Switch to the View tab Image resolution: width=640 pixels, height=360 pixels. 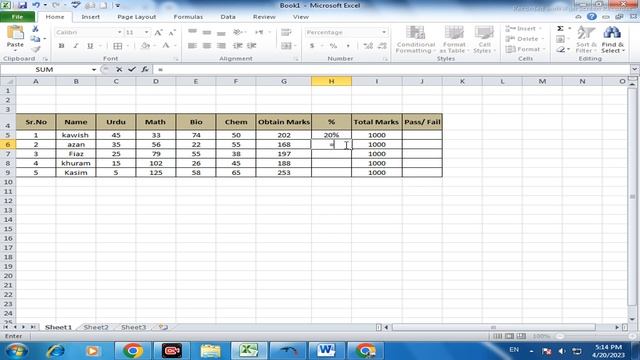tap(300, 17)
